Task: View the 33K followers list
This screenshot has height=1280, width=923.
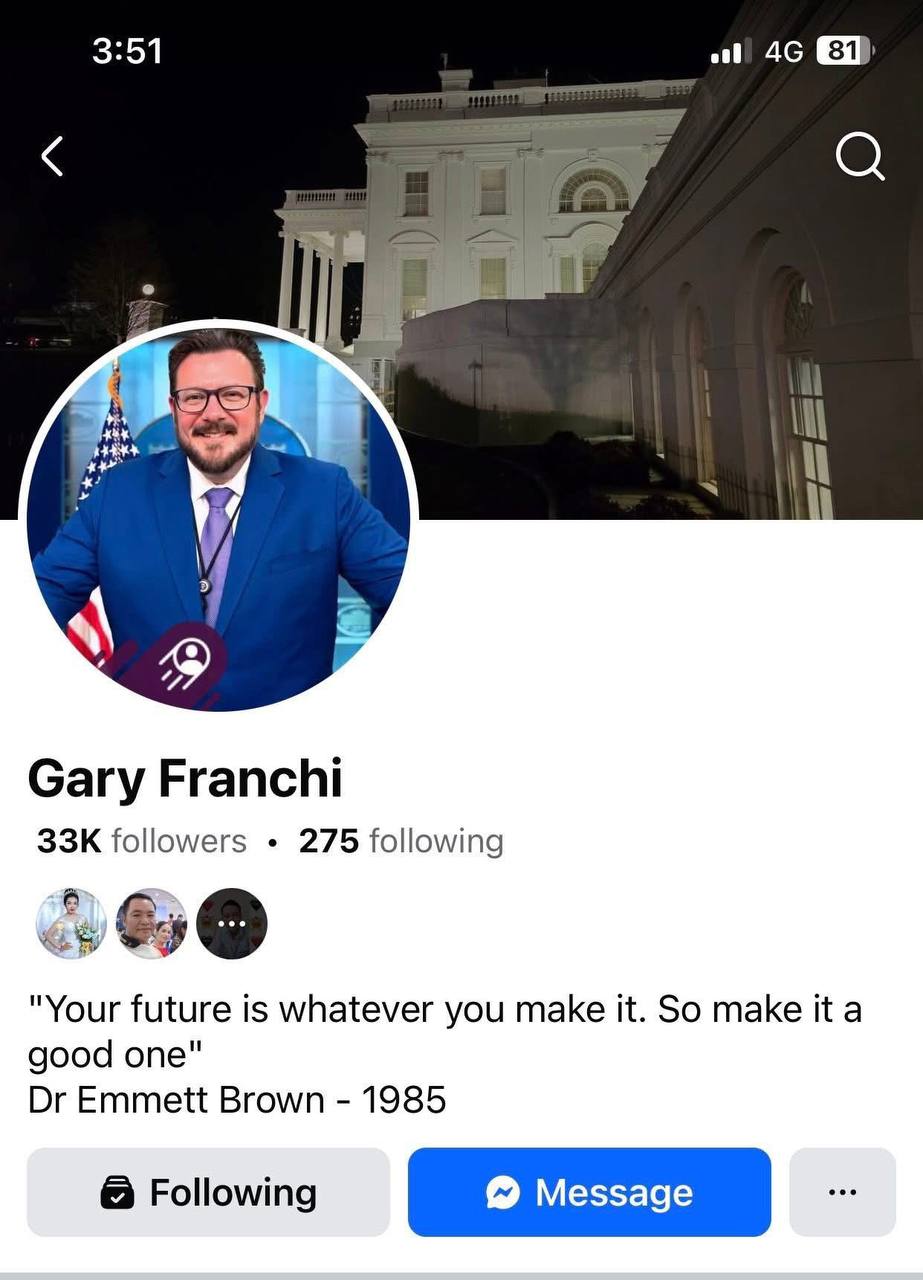Action: (x=141, y=841)
